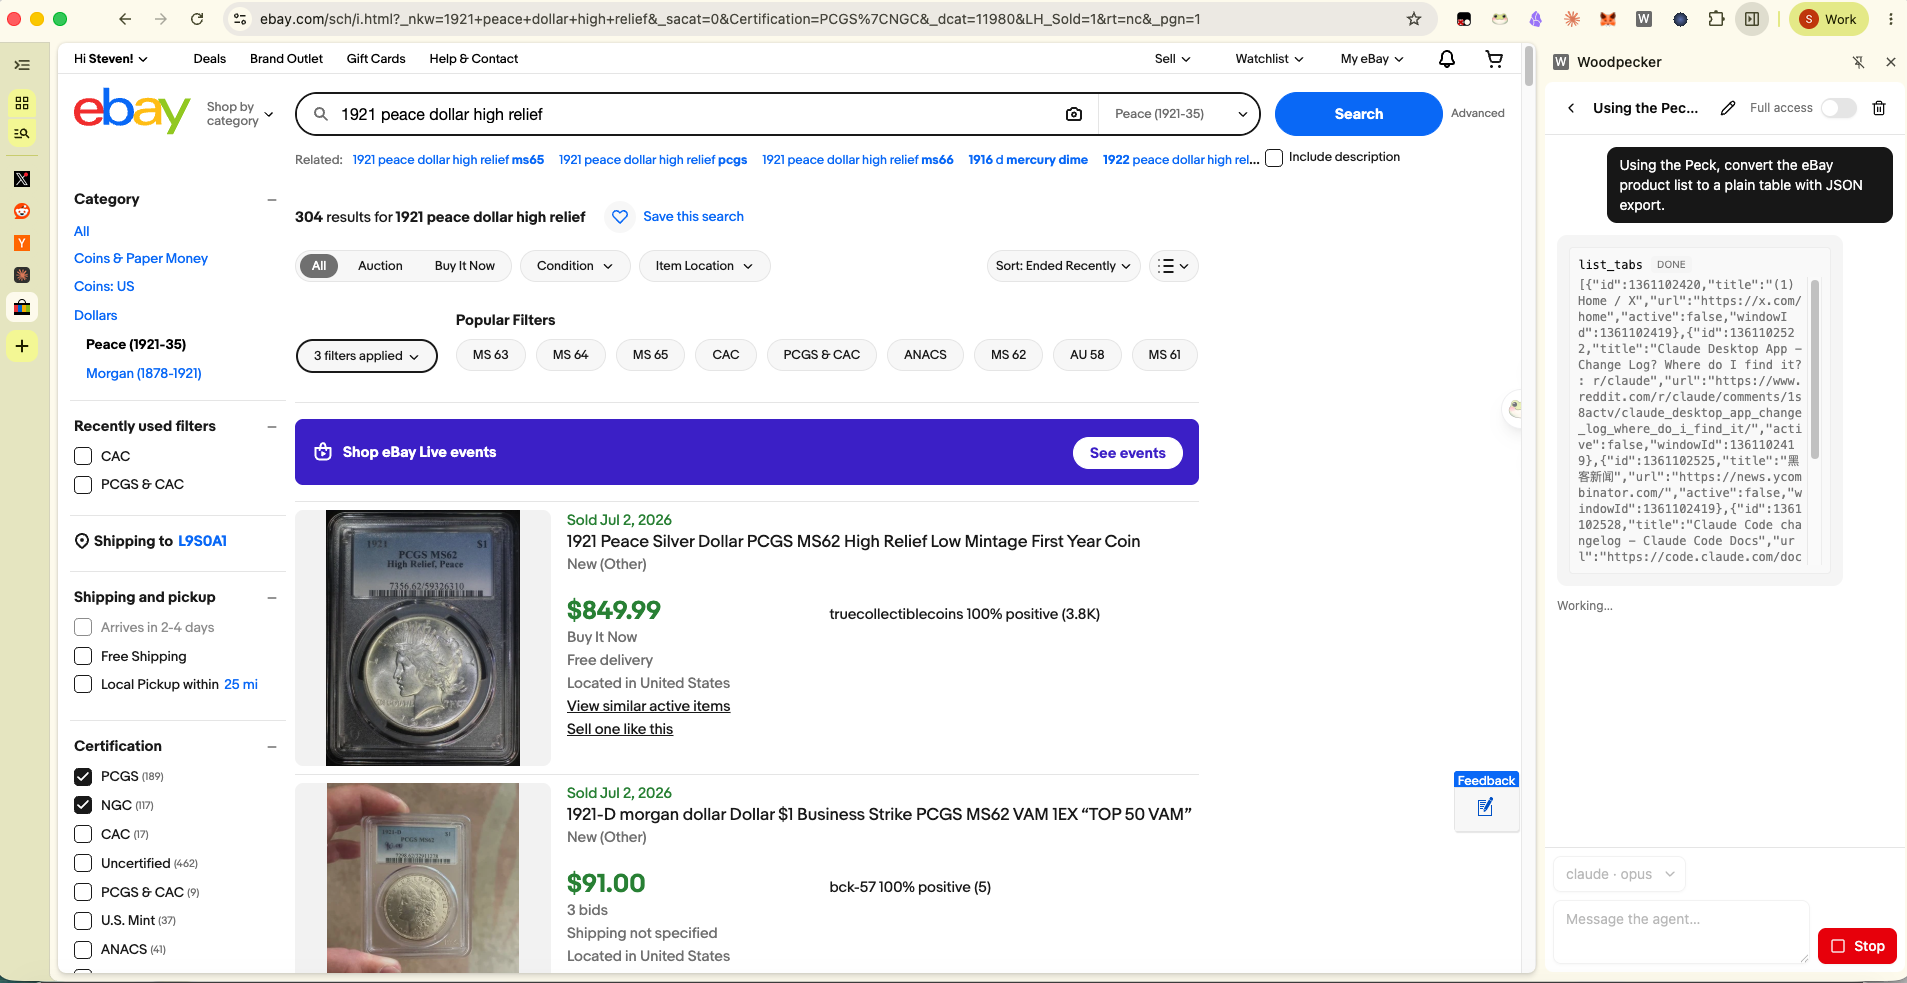Delete the Woodpecker conversation with trash icon
This screenshot has height=983, width=1907.
[x=1879, y=108]
